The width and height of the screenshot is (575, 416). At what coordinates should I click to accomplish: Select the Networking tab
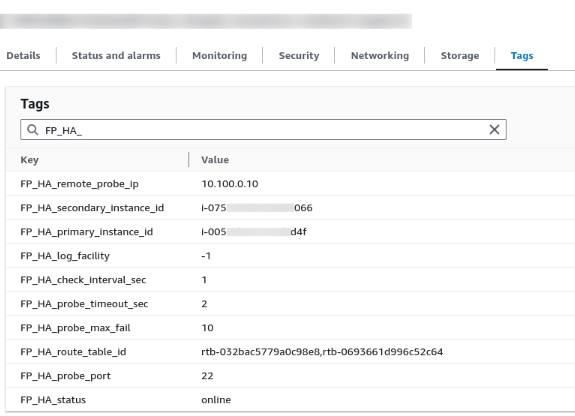(x=380, y=56)
